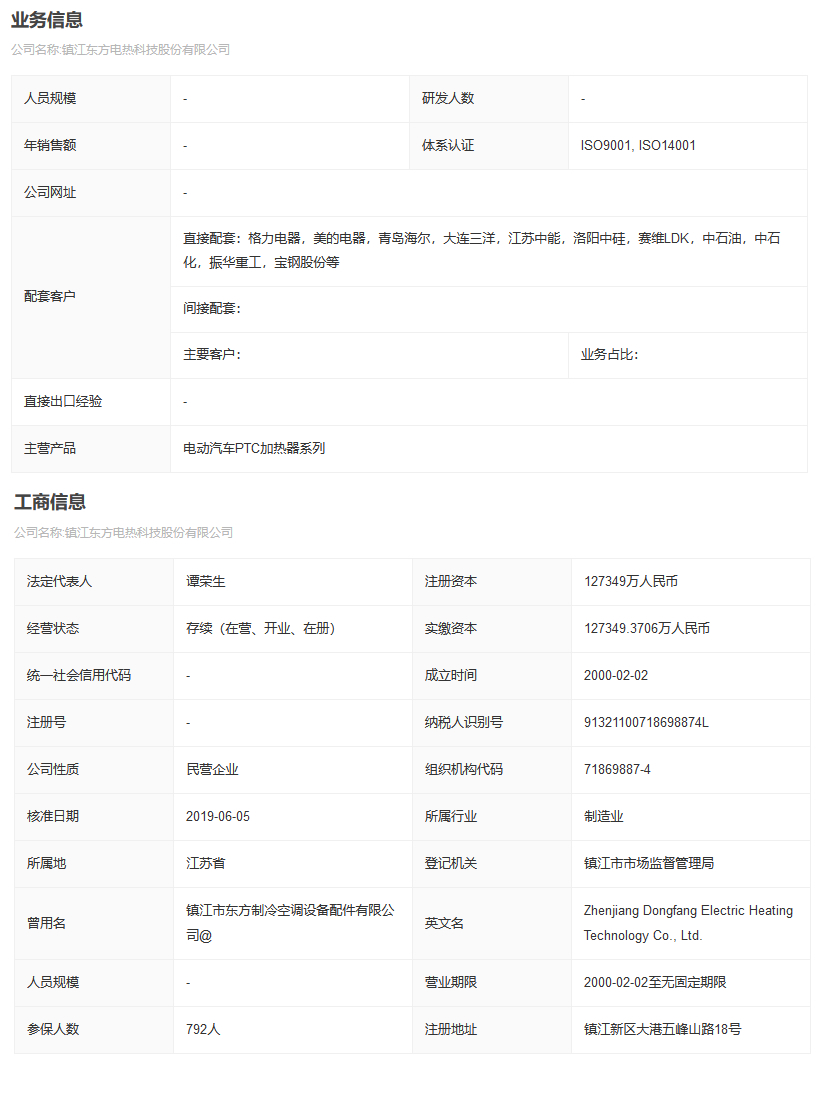Click the 统一社会信用代码 label
The width and height of the screenshot is (826, 1100).
(x=79, y=676)
